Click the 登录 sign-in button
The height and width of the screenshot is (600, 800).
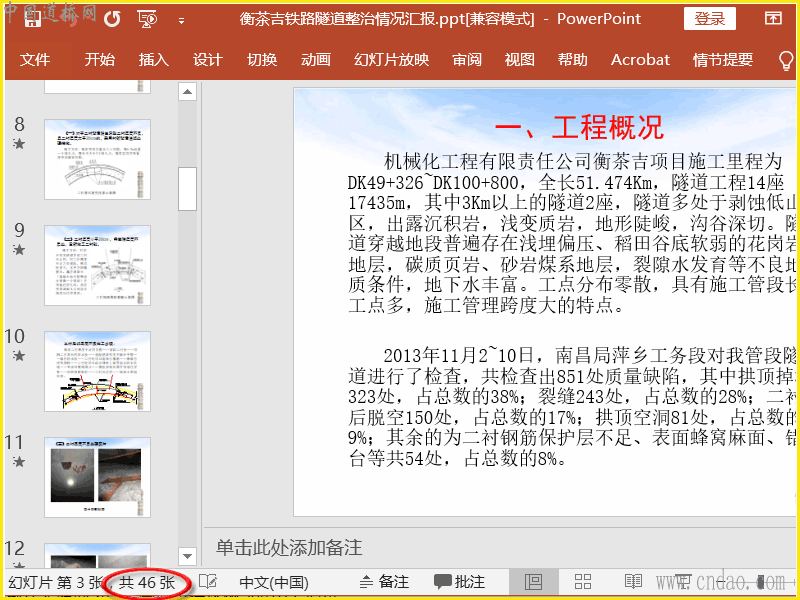coord(710,19)
